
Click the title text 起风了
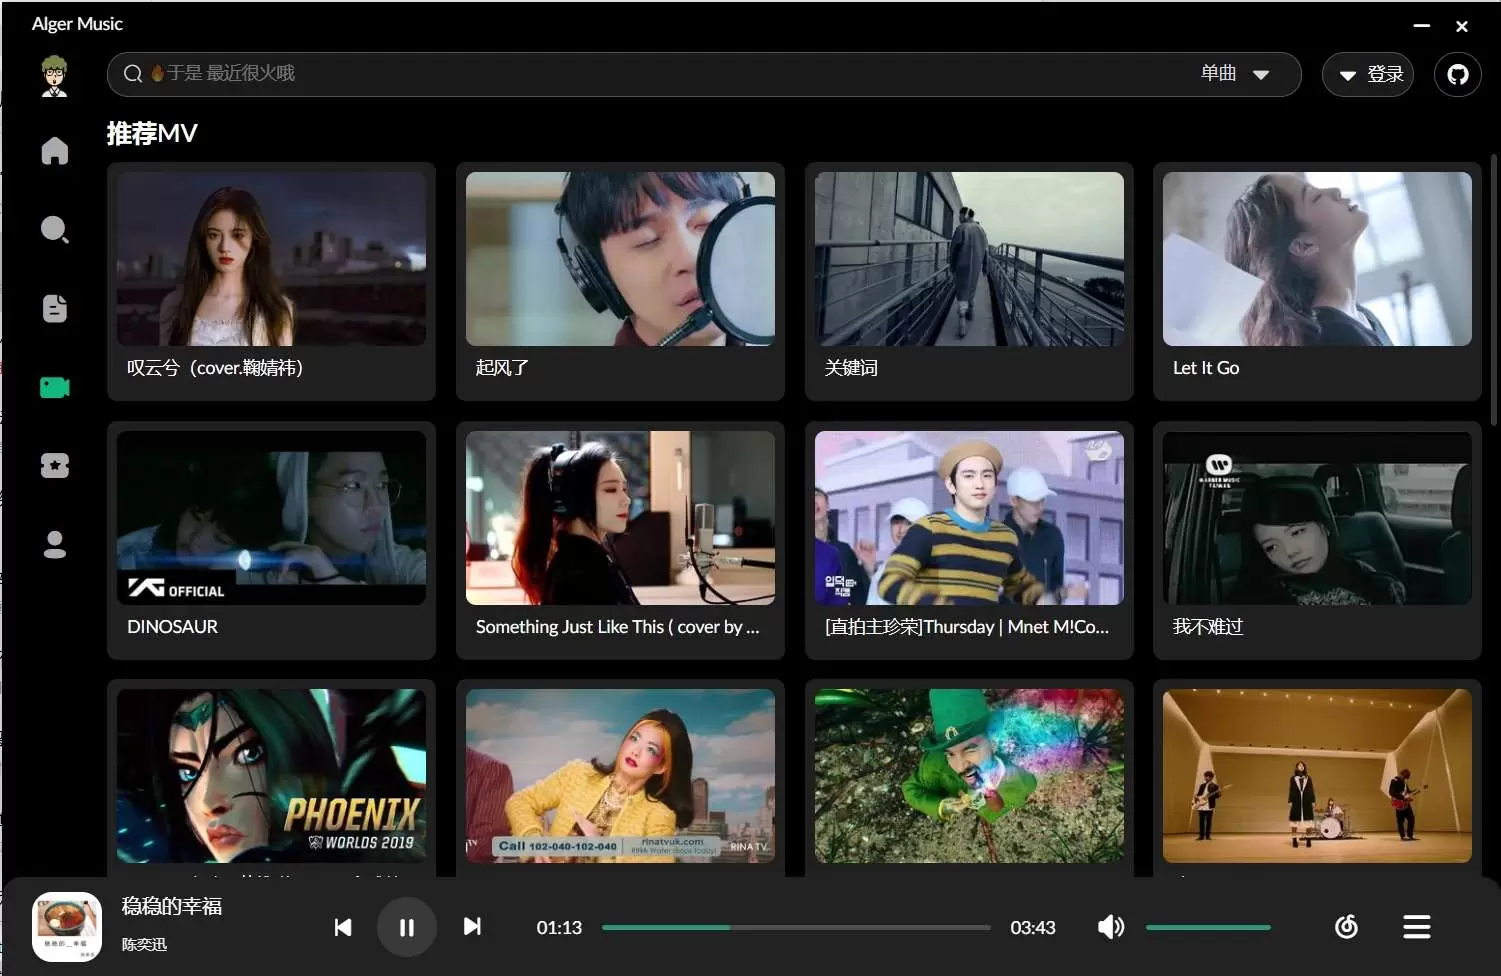point(502,368)
